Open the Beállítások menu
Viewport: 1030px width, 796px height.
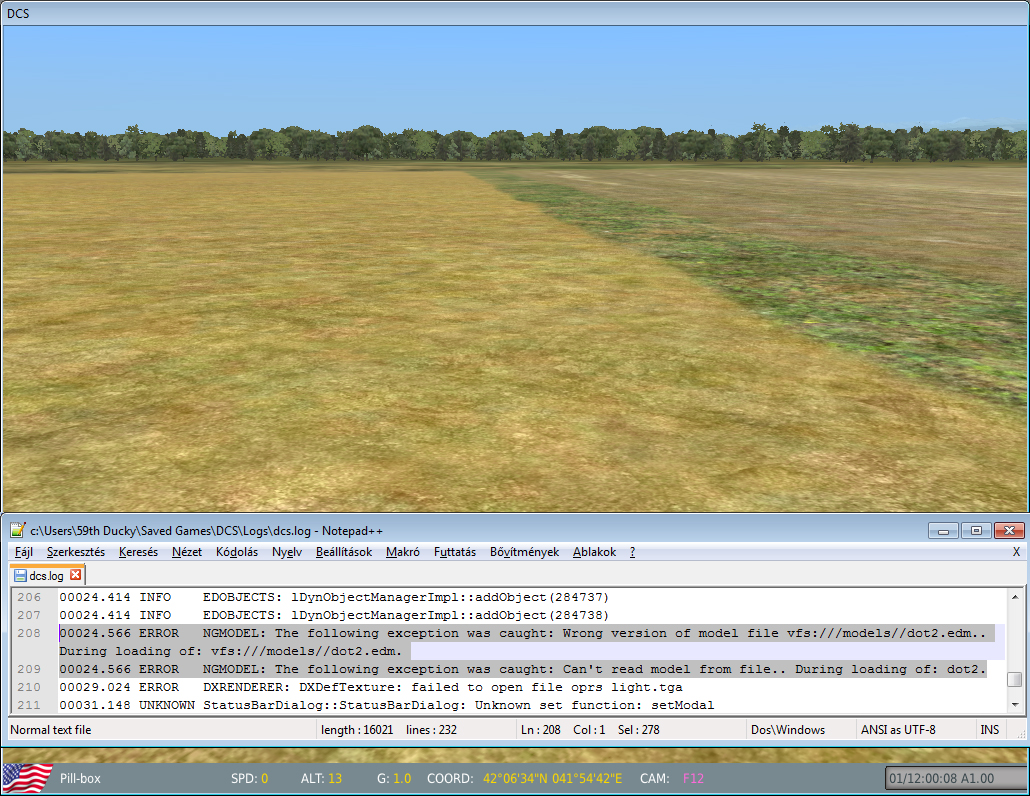(x=344, y=552)
